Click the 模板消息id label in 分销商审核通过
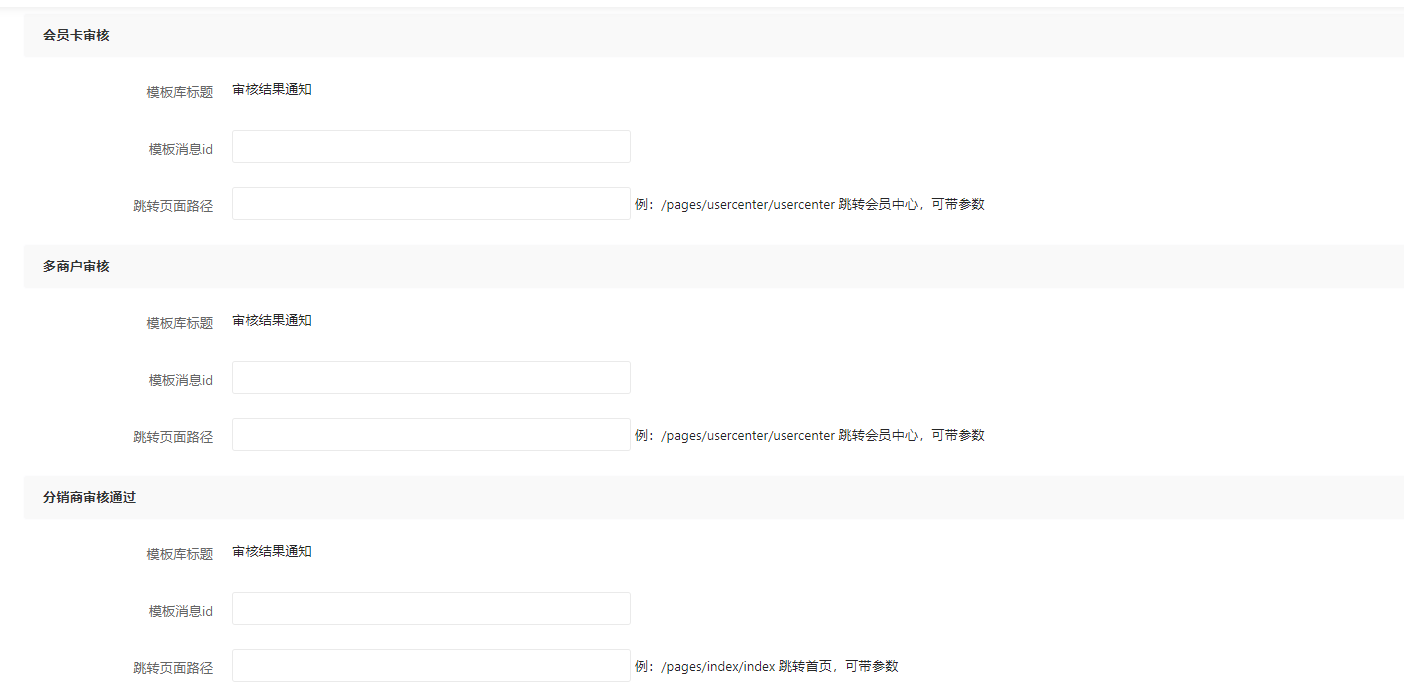Screen dimensions: 1404x699 pyautogui.click(x=180, y=611)
